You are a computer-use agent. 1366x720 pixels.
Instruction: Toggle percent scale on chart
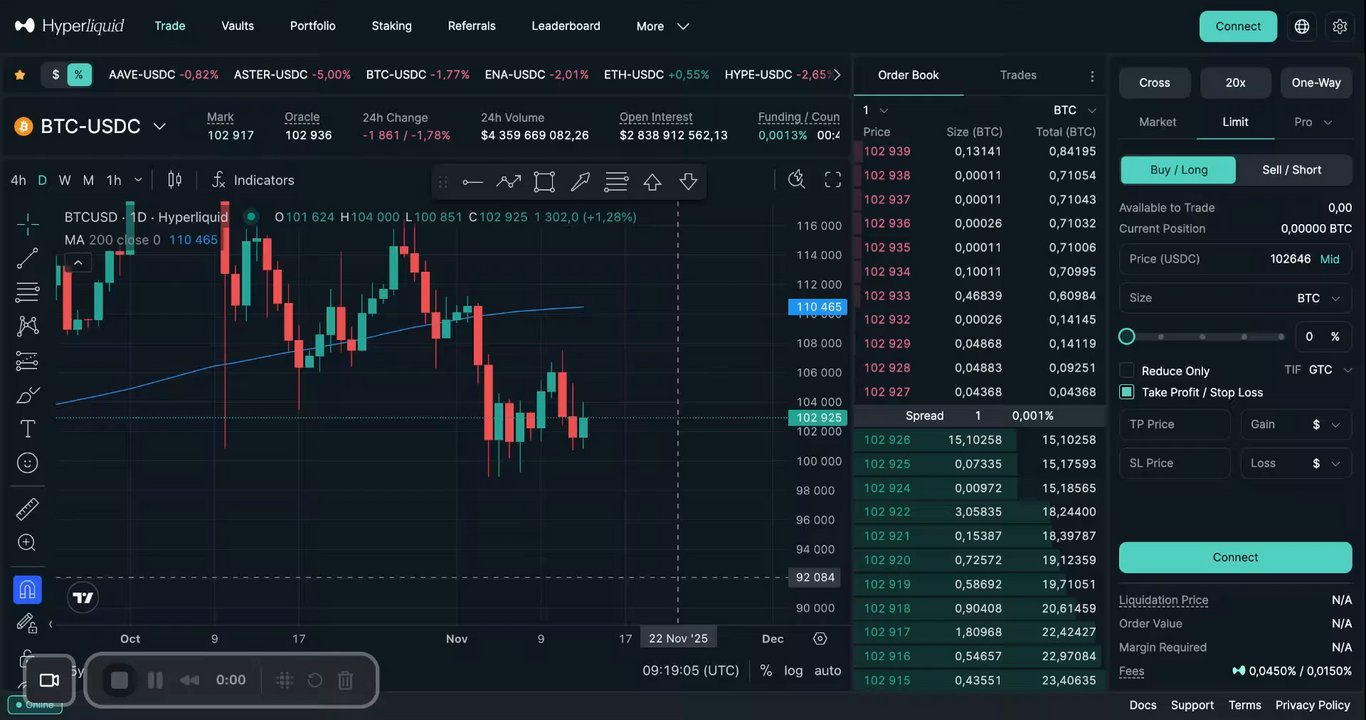766,671
